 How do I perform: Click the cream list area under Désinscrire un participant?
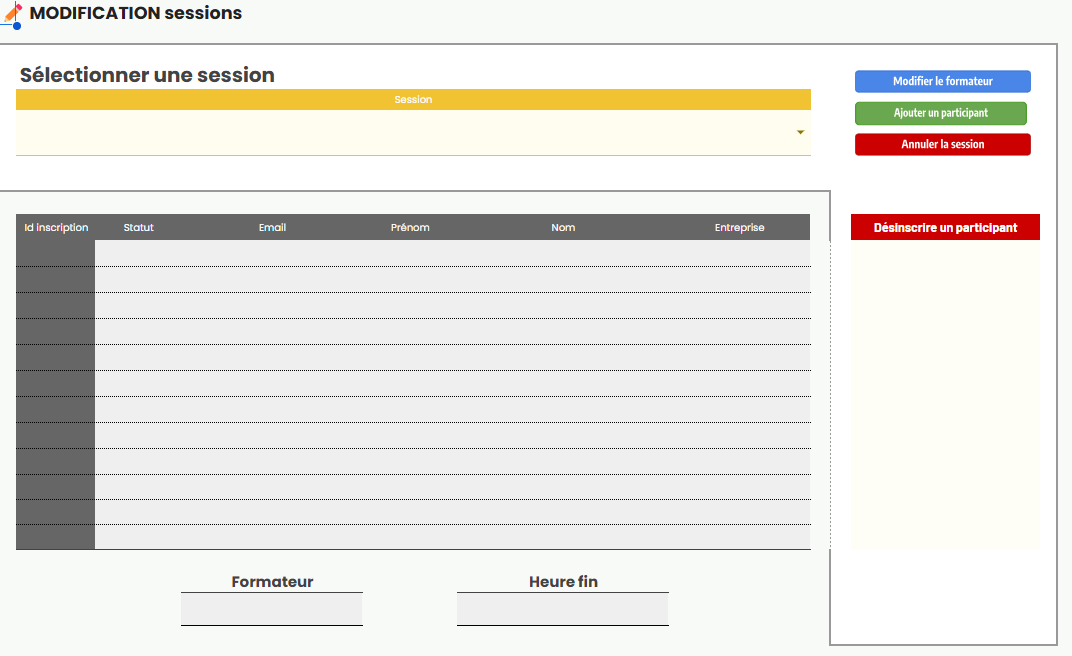coord(945,394)
